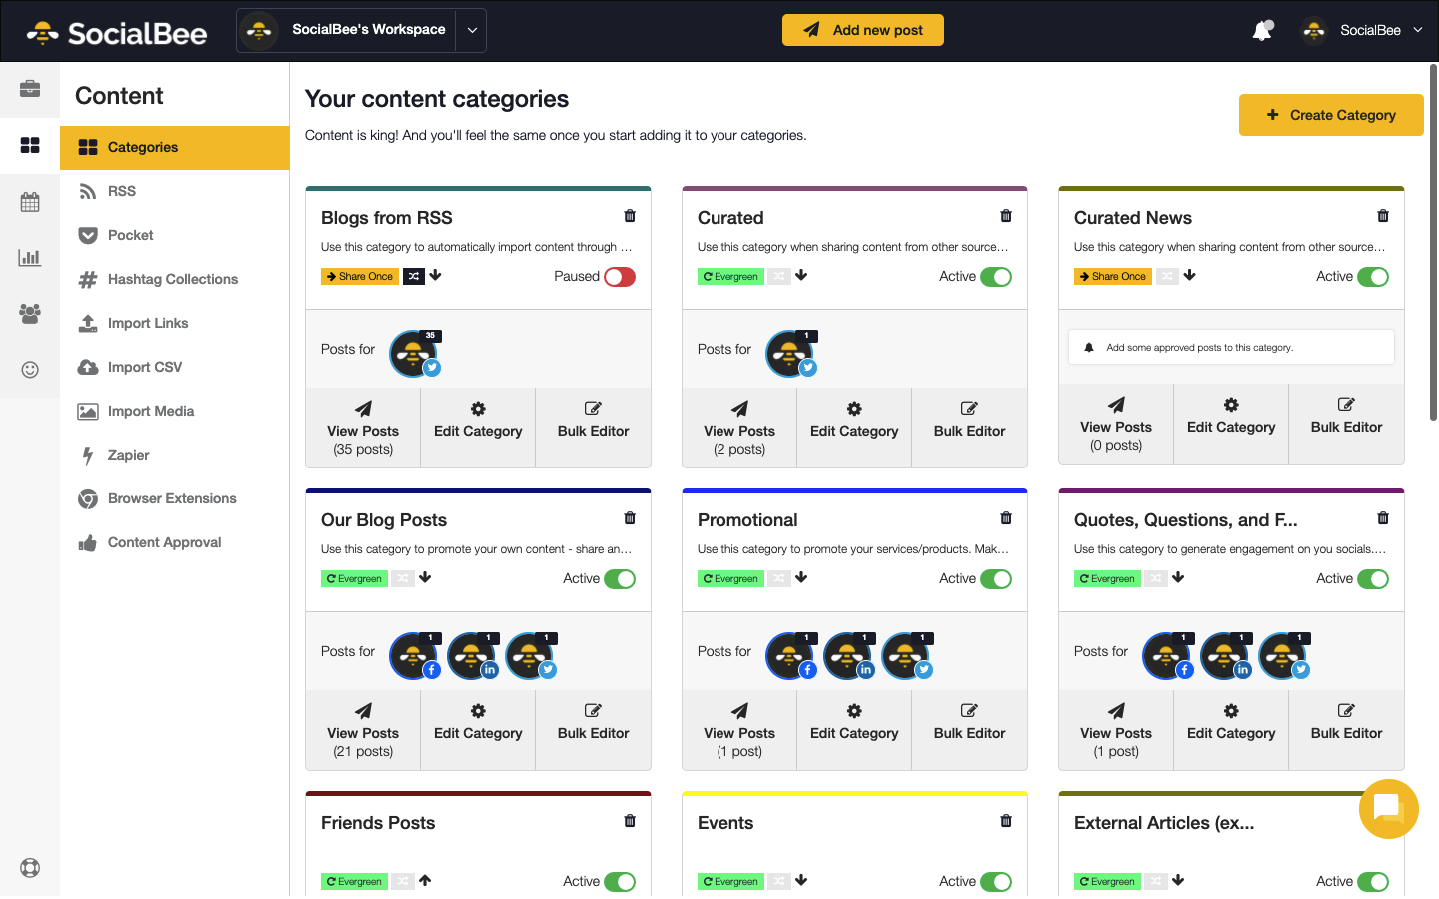This screenshot has height=899, width=1439.
Task: Click Facebook profile avatar in Promotional card
Action: tap(790, 656)
